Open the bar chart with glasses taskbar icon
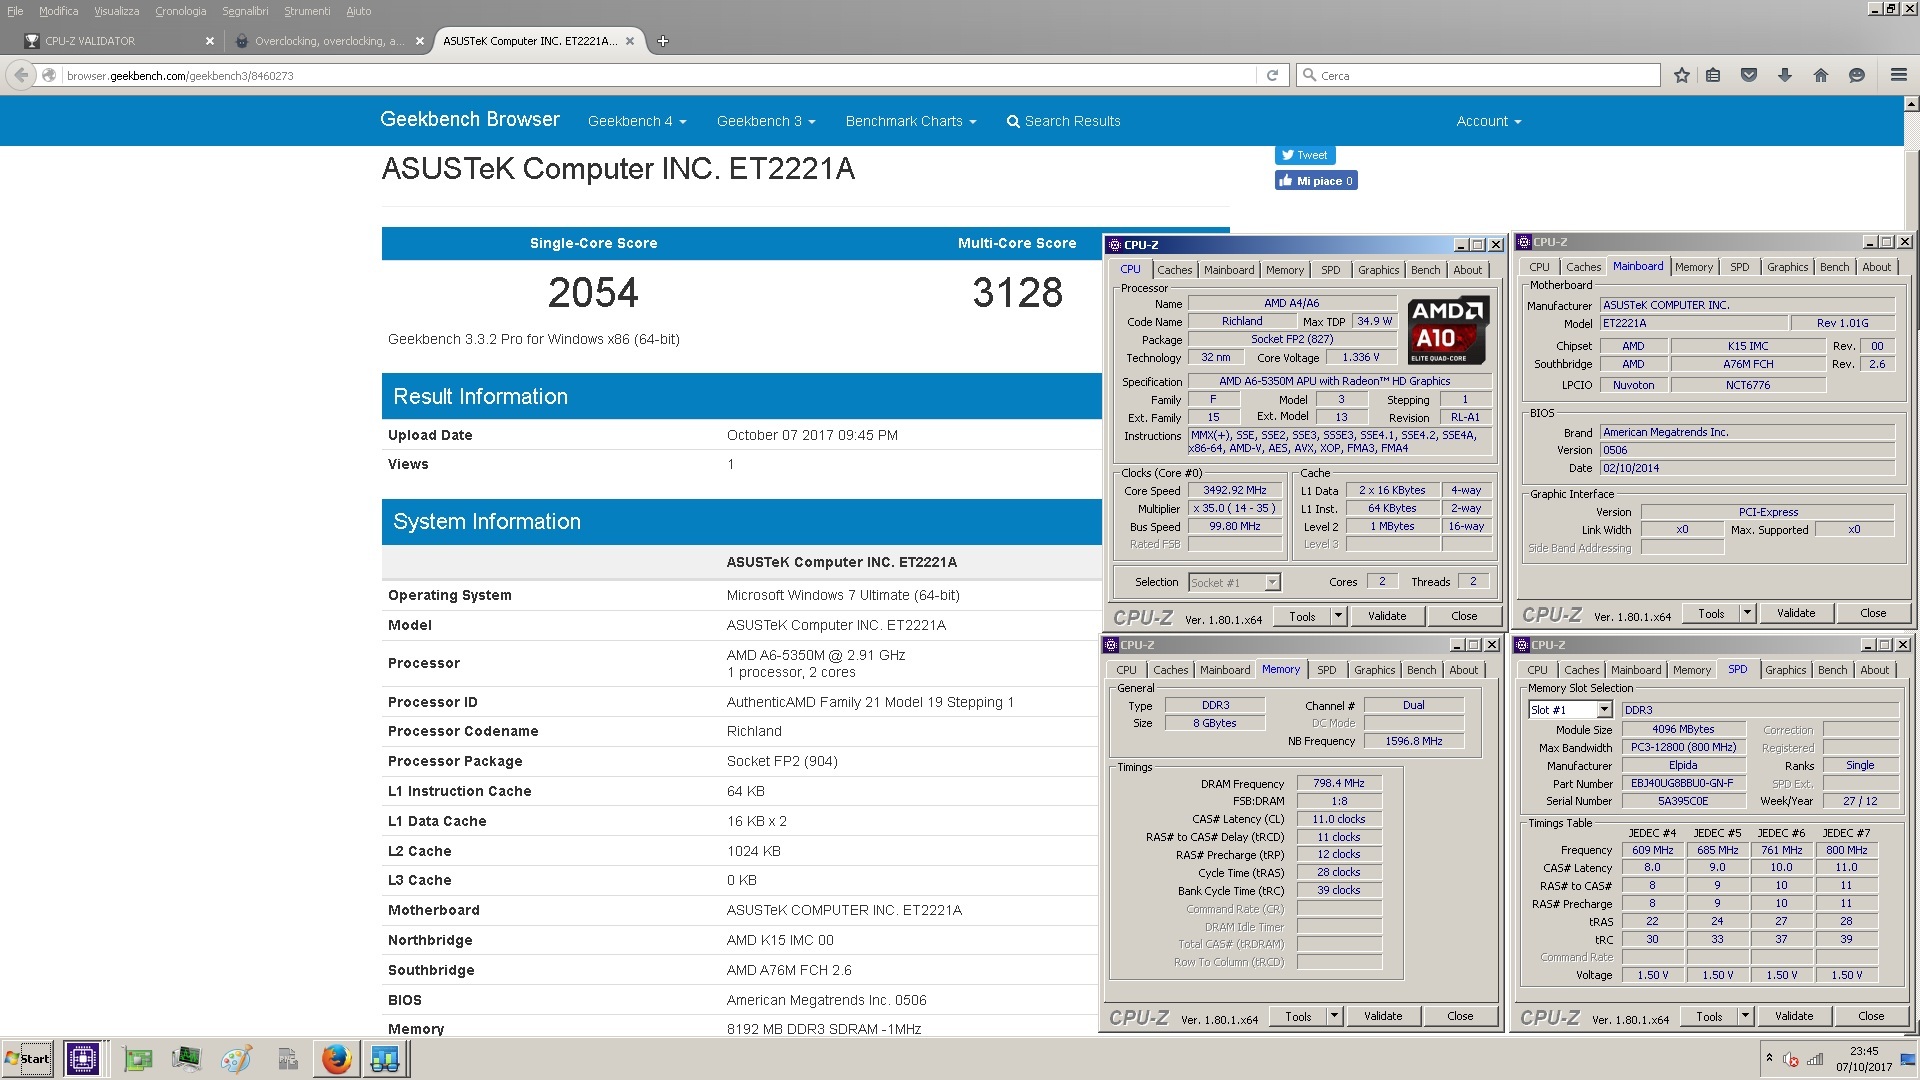This screenshot has height=1080, width=1920. (385, 1058)
